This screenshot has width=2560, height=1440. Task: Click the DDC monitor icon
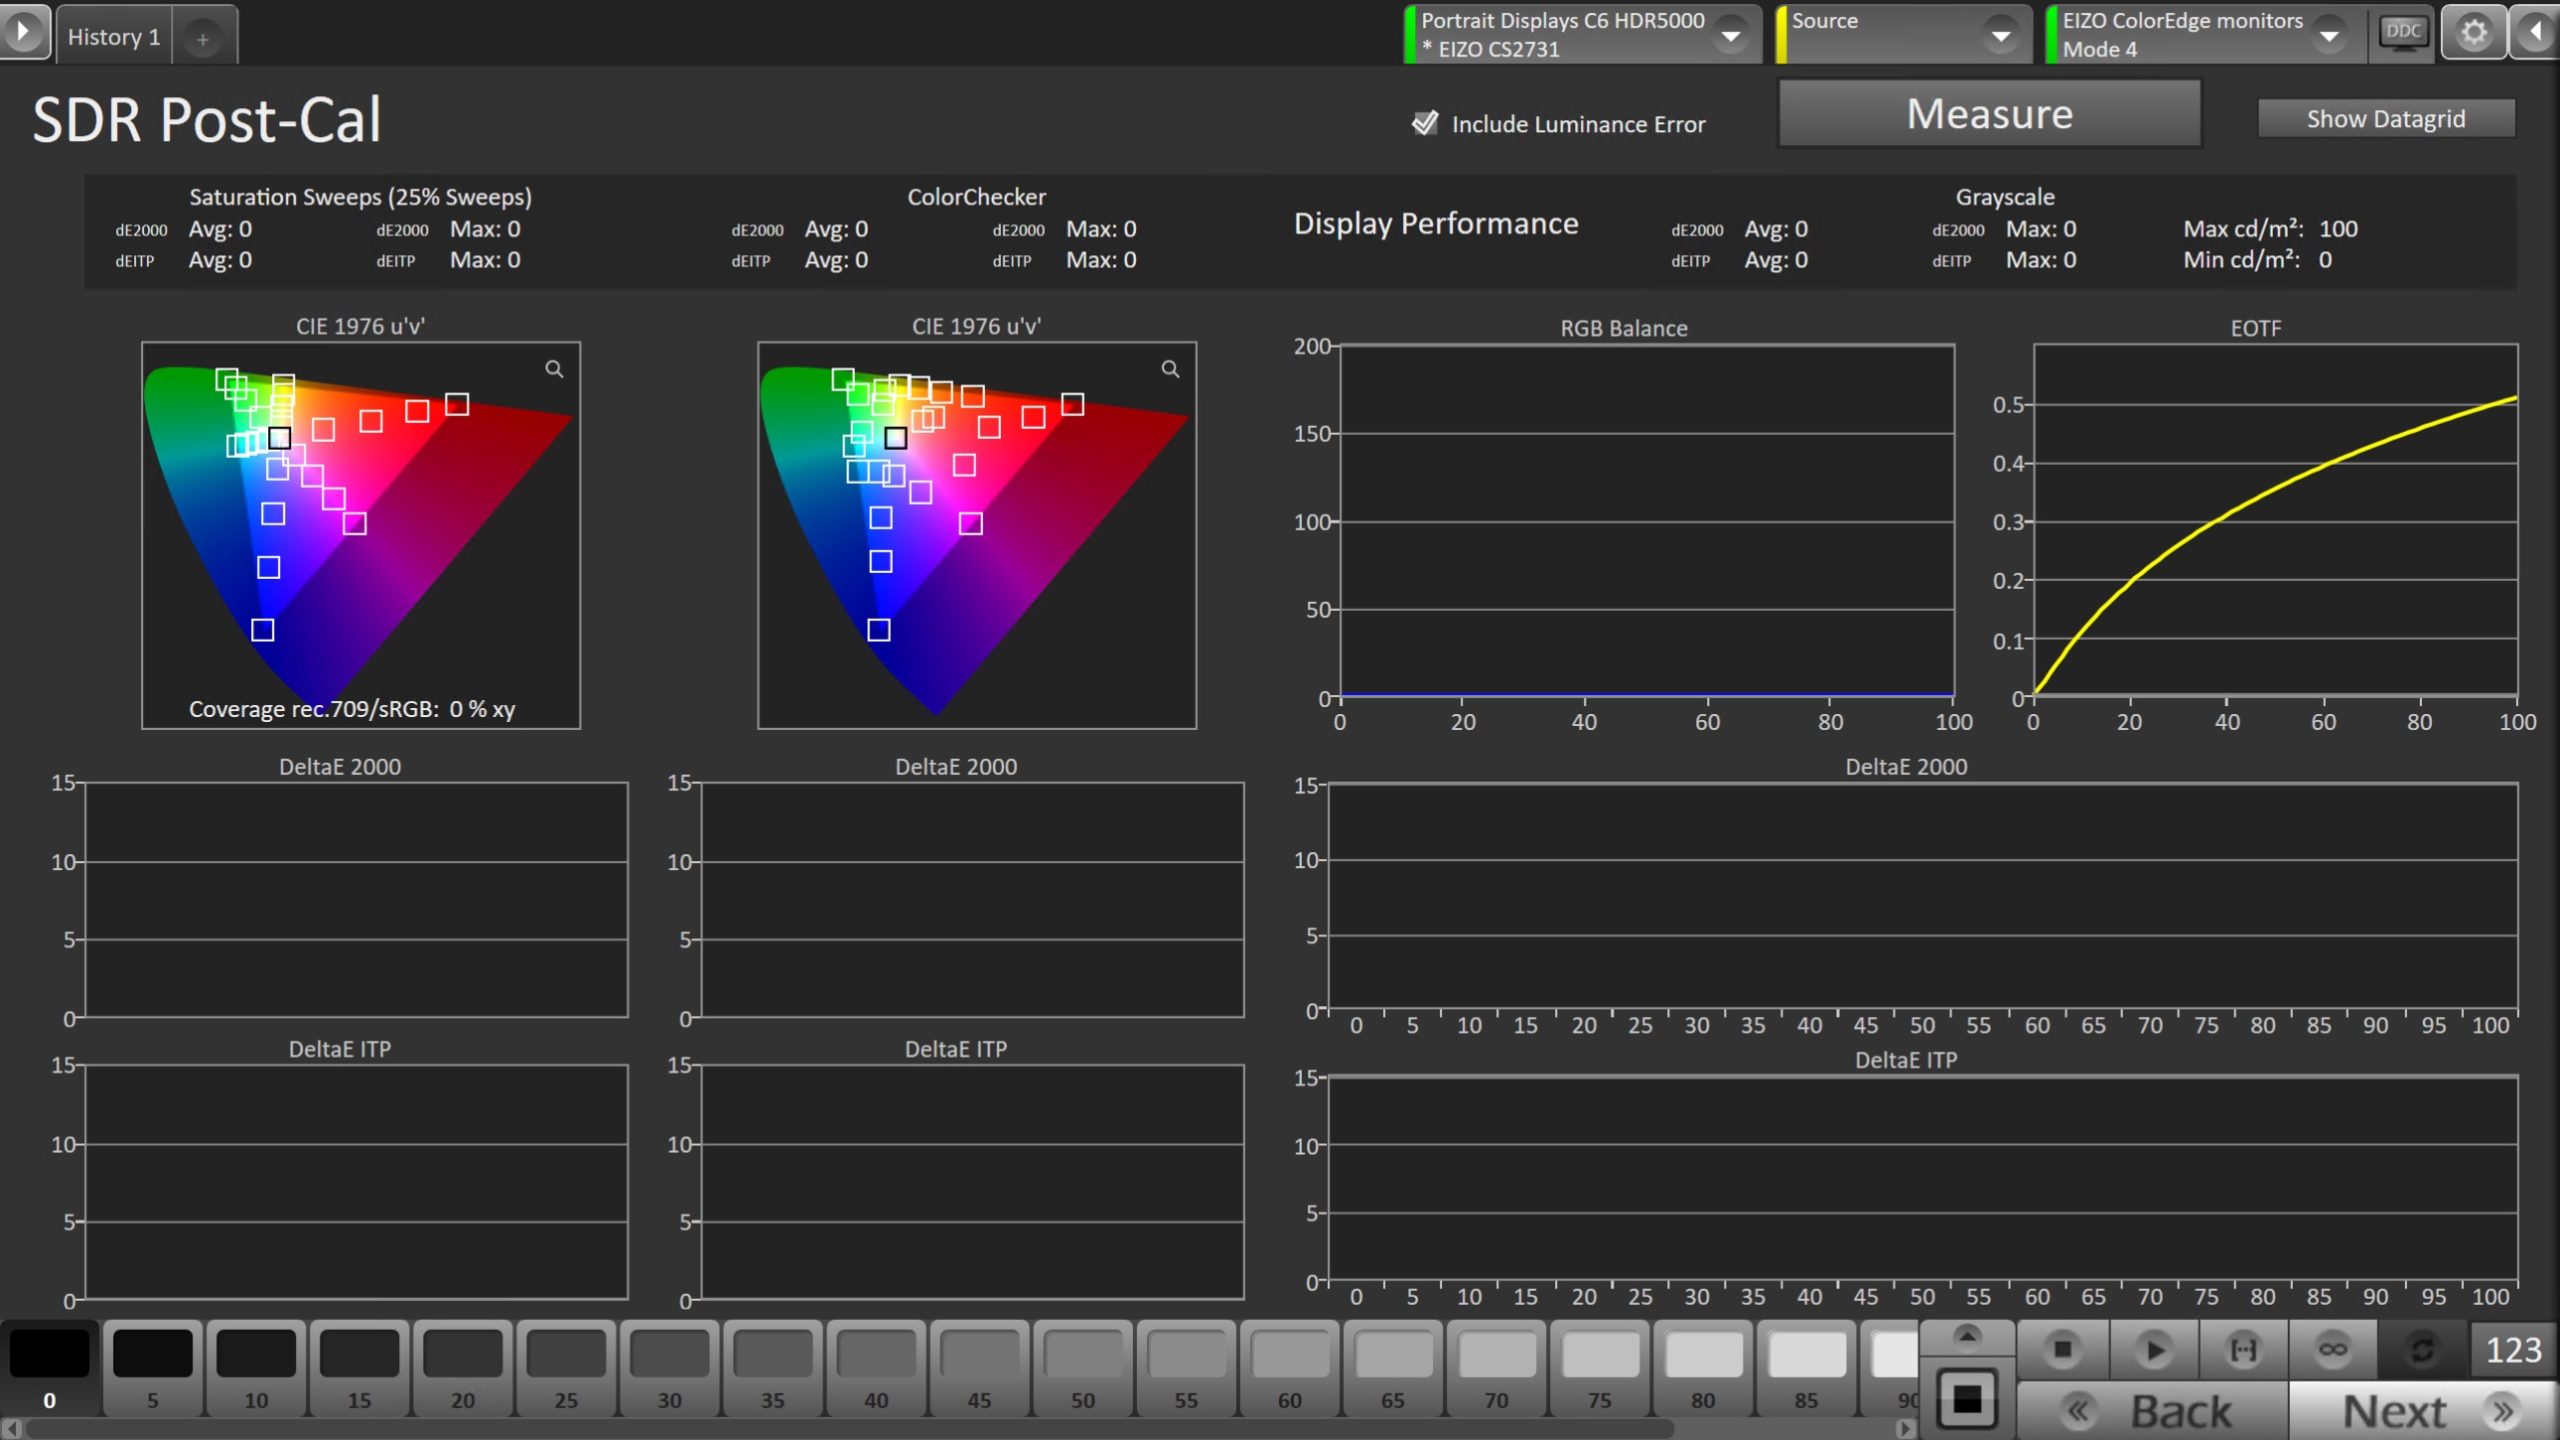[2402, 33]
